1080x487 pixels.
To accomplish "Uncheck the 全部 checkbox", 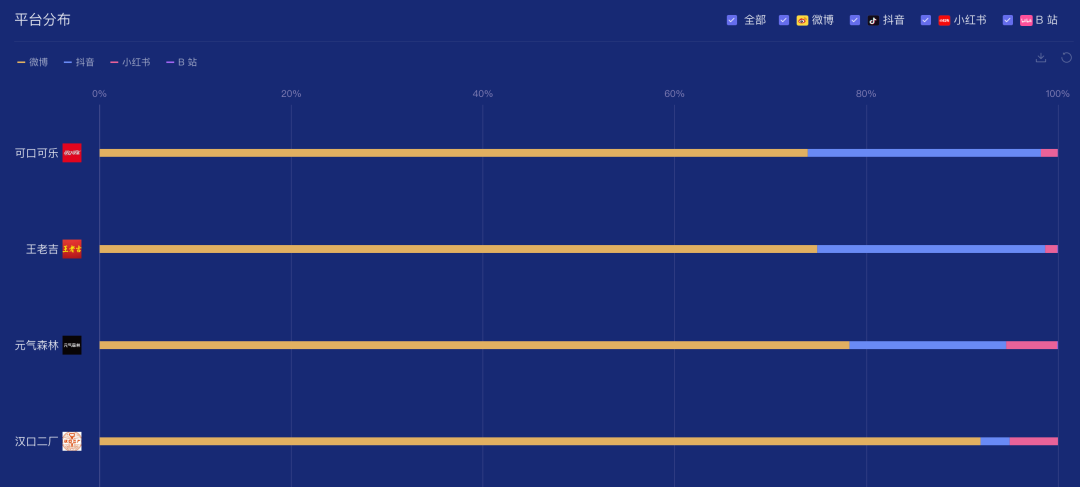I will pyautogui.click(x=732, y=21).
